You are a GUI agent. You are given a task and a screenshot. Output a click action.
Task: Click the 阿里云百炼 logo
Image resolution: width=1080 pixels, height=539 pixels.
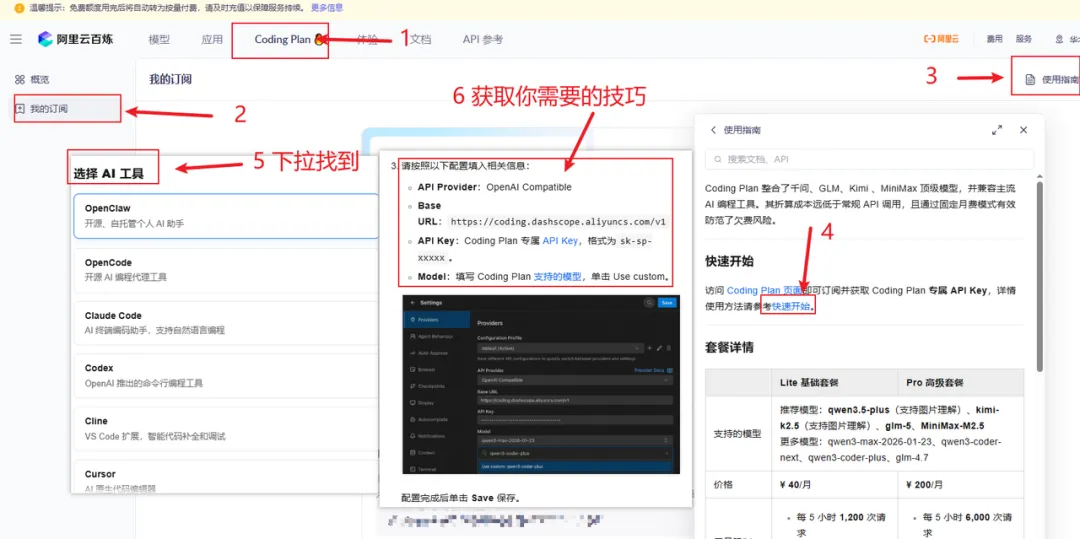click(76, 39)
